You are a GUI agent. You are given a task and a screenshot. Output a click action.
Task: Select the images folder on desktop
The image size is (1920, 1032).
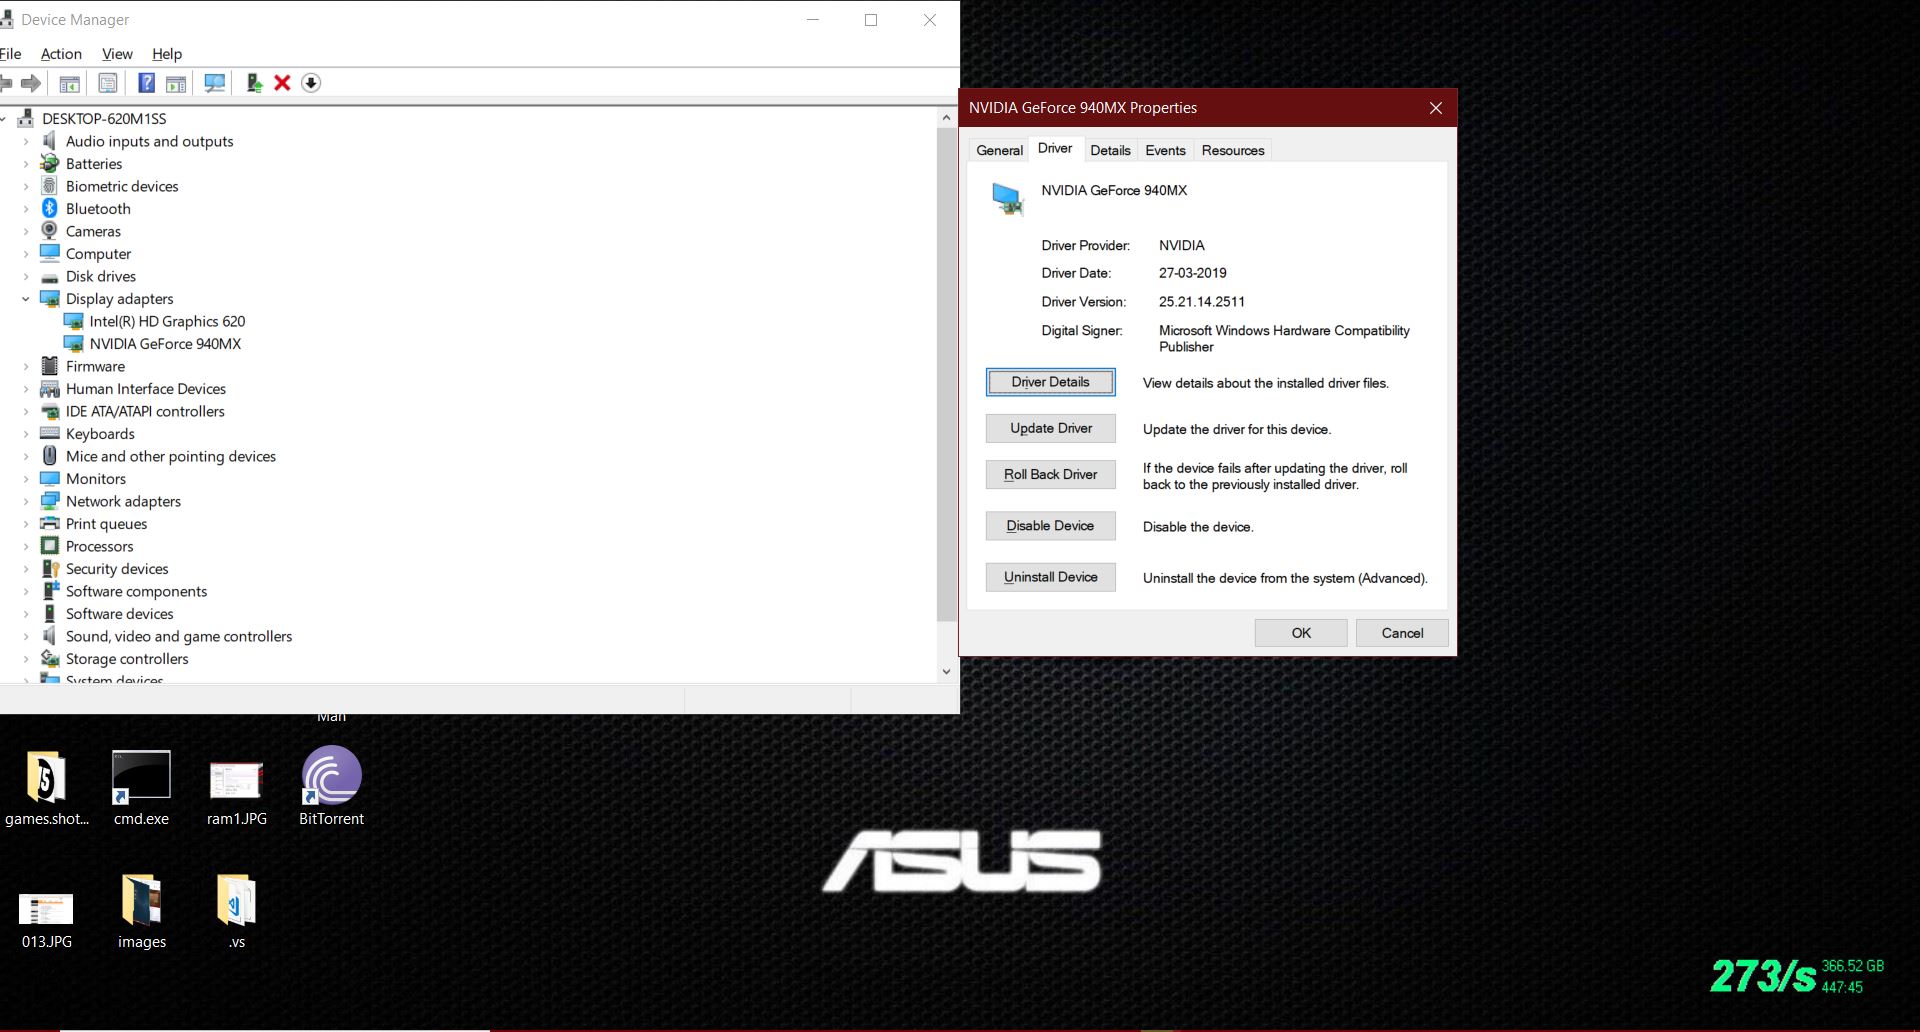coord(141,911)
